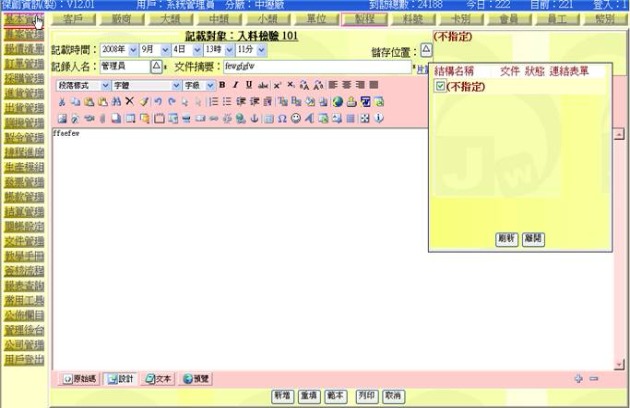Uncheck the (不指定) checkbox in the structure list
630x408 pixels.
pos(440,87)
